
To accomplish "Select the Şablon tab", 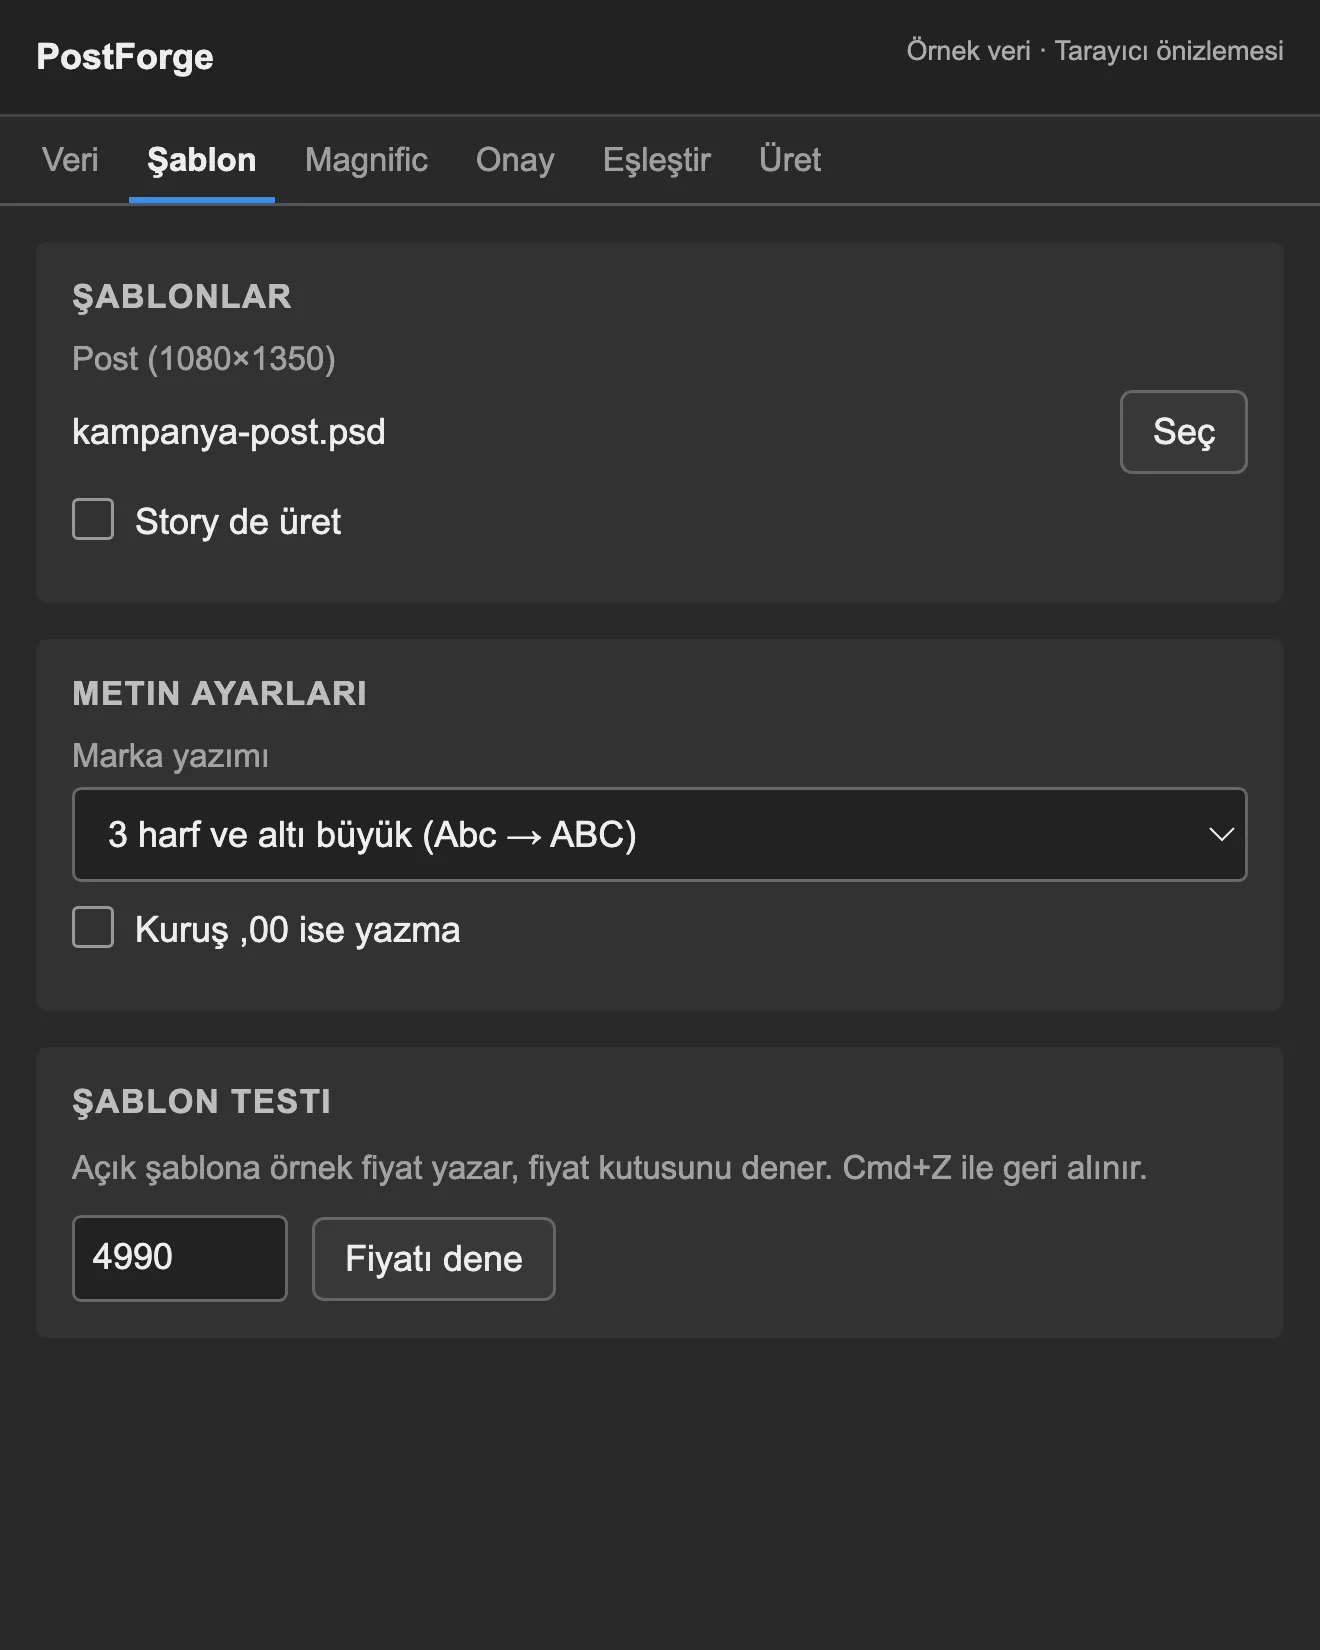I will pyautogui.click(x=202, y=160).
